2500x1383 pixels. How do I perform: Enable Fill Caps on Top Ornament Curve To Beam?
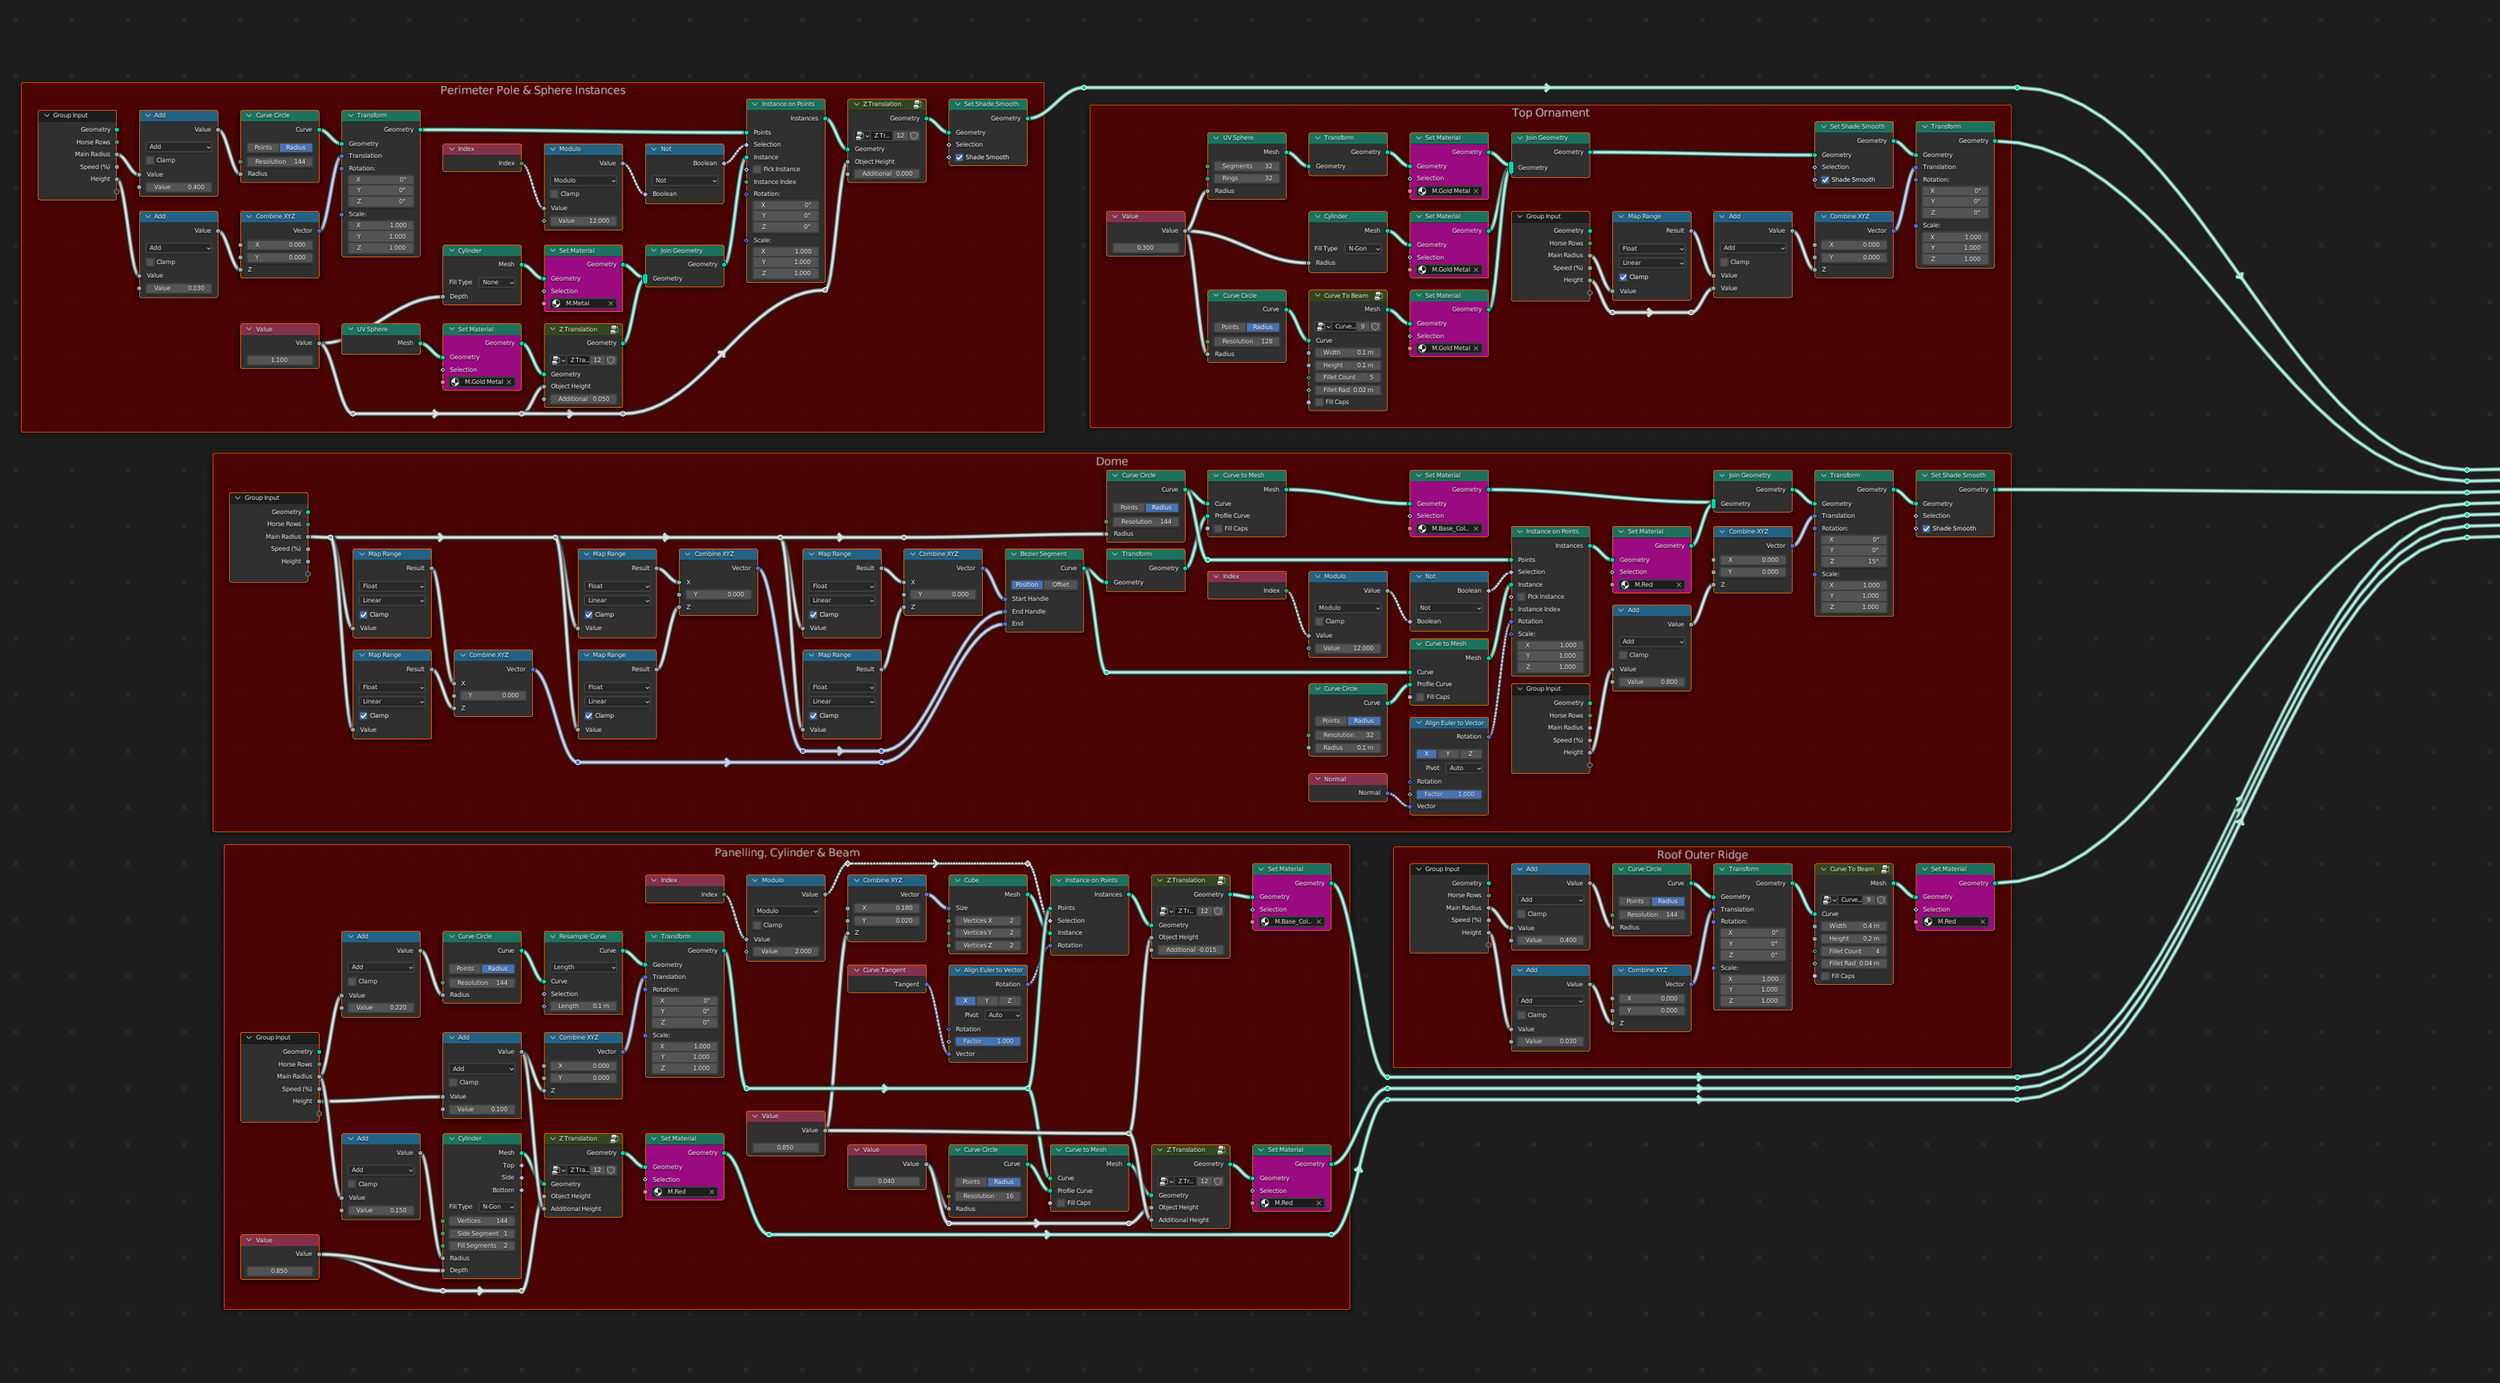point(1320,402)
